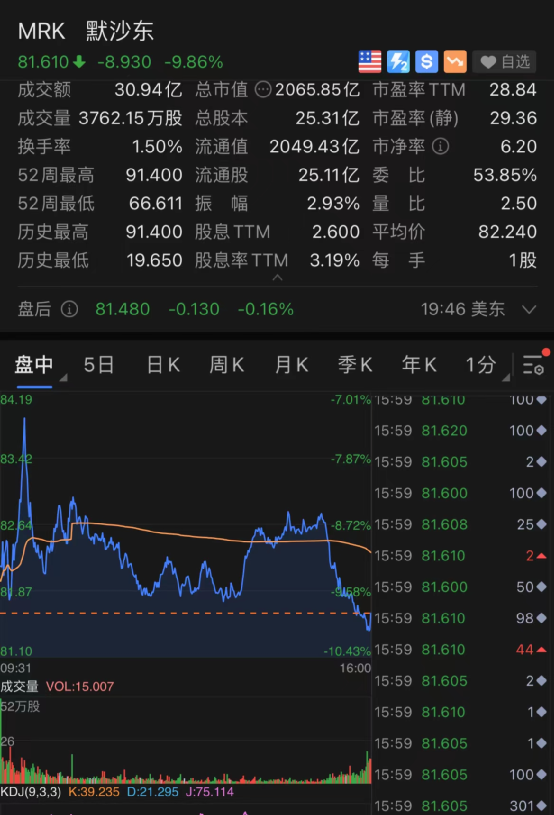Image resolution: width=554 pixels, height=815 pixels.
Task: Open chart settings icon with red dot
Action: click(x=534, y=364)
